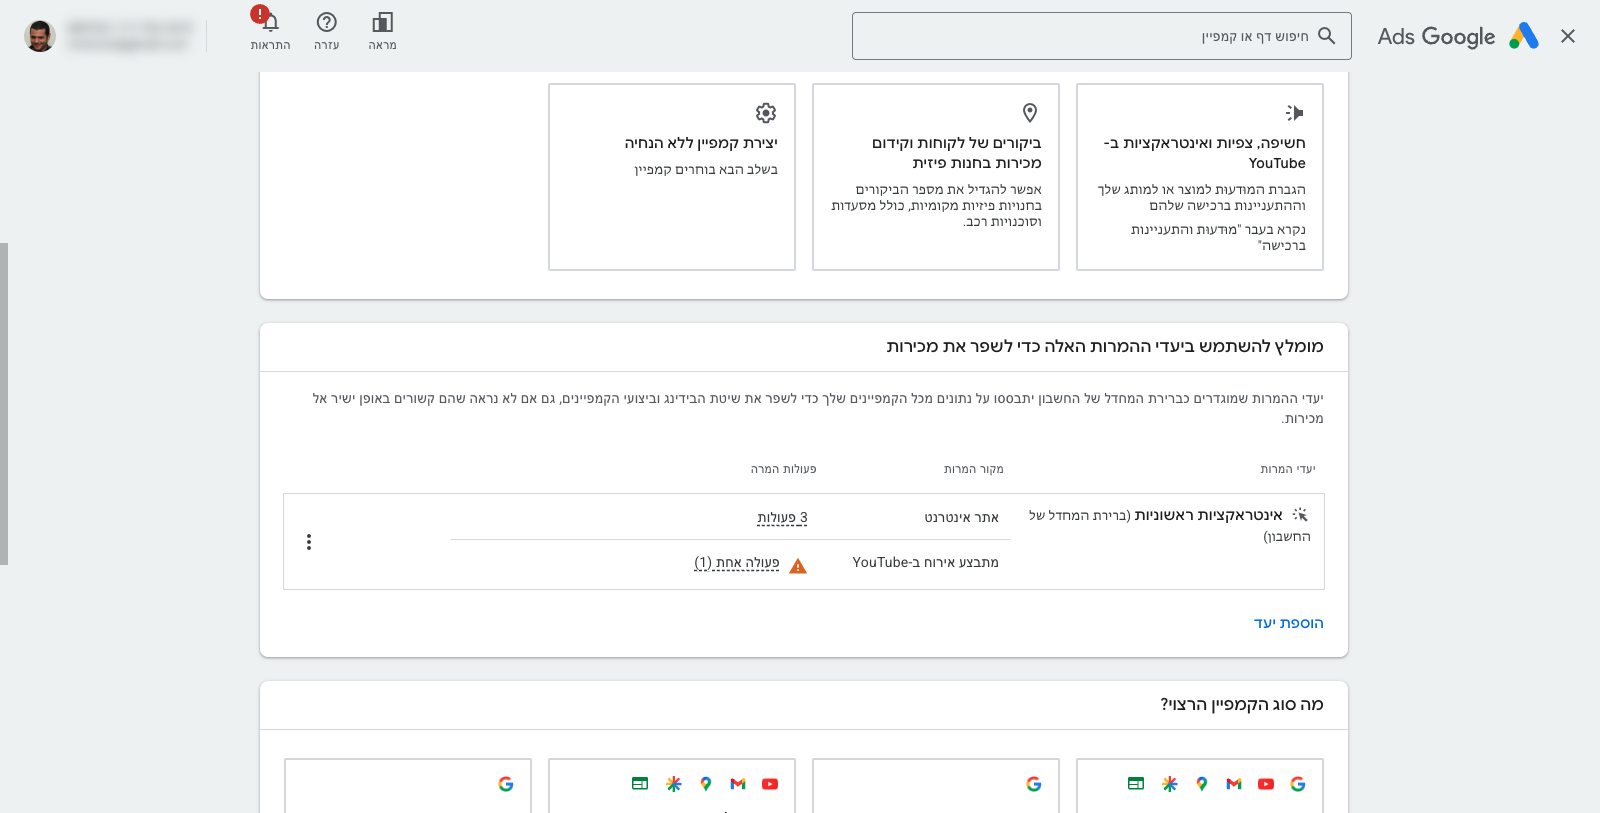Screen dimensions: 1600x813
Task: Click the פעולות המרה column header
Action: [x=783, y=469]
